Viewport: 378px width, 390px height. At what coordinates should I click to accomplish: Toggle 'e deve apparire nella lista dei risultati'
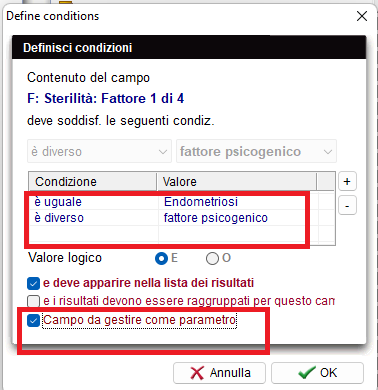(x=33, y=284)
